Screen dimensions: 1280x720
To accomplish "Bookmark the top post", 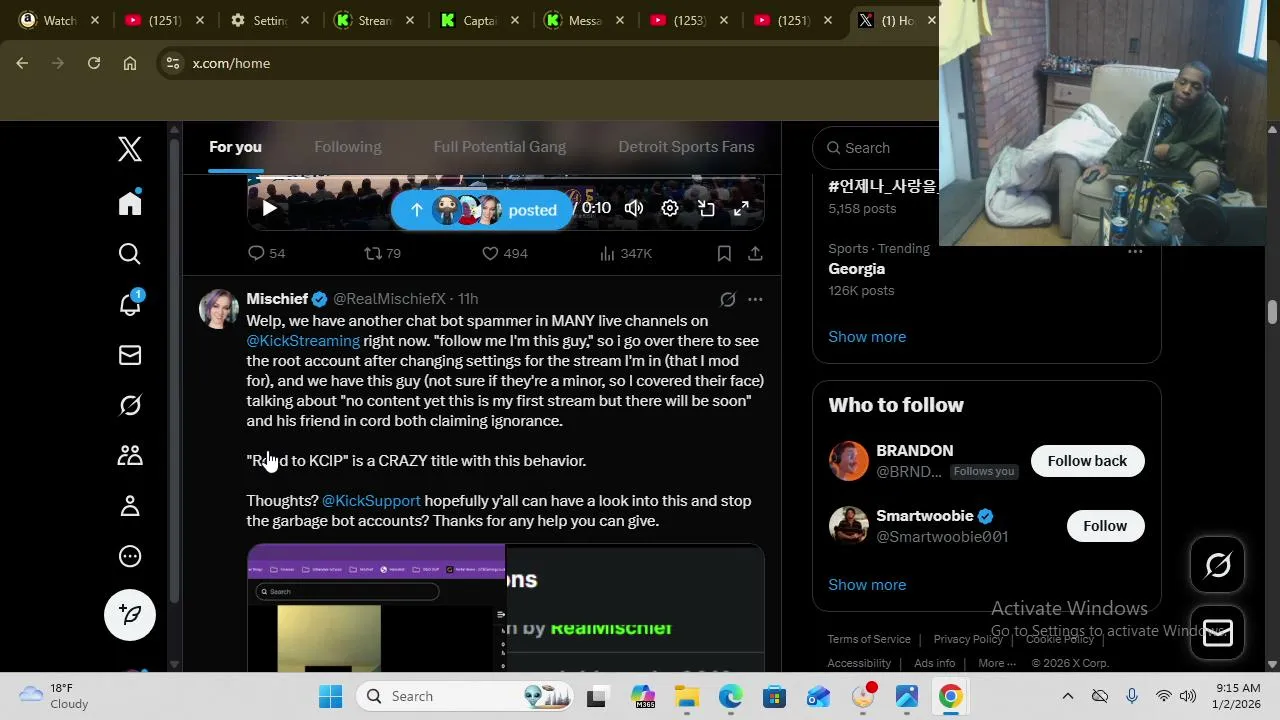I will 724,254.
